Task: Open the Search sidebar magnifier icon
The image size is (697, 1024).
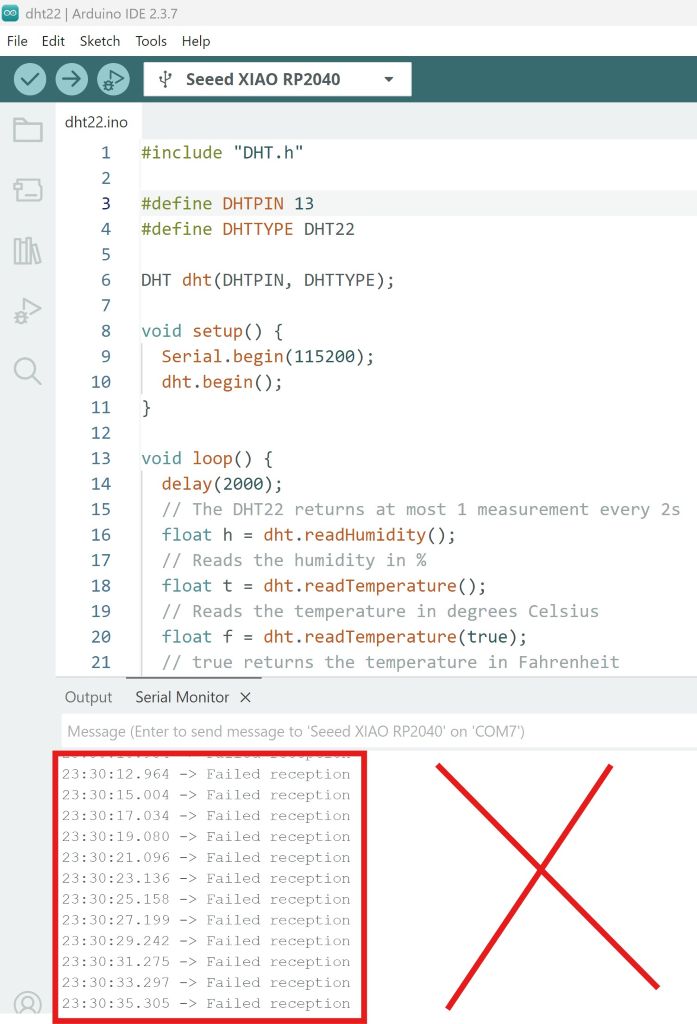Action: pos(27,371)
